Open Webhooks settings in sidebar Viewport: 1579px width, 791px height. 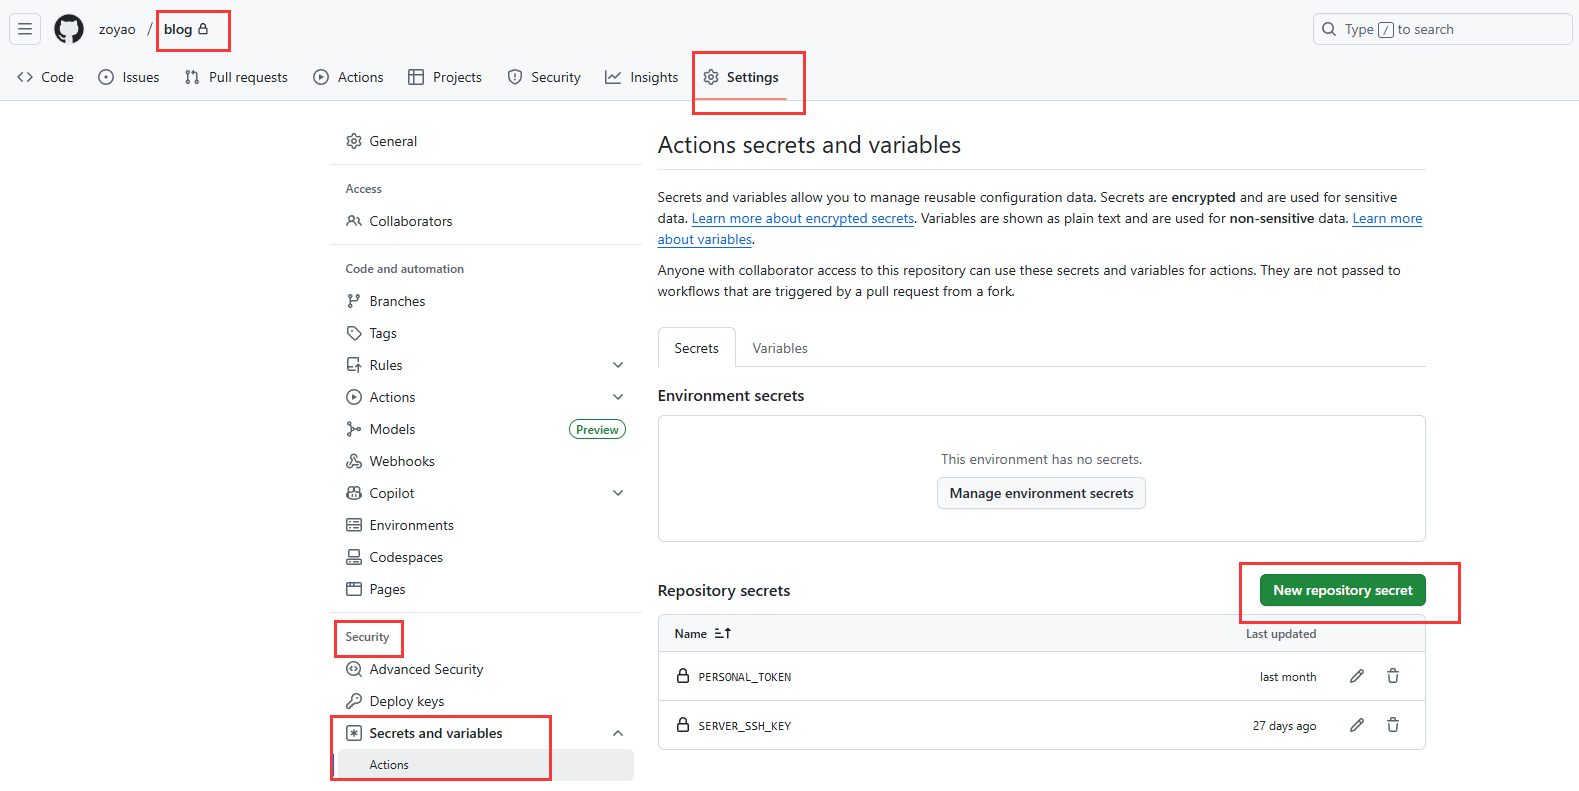[401, 461]
